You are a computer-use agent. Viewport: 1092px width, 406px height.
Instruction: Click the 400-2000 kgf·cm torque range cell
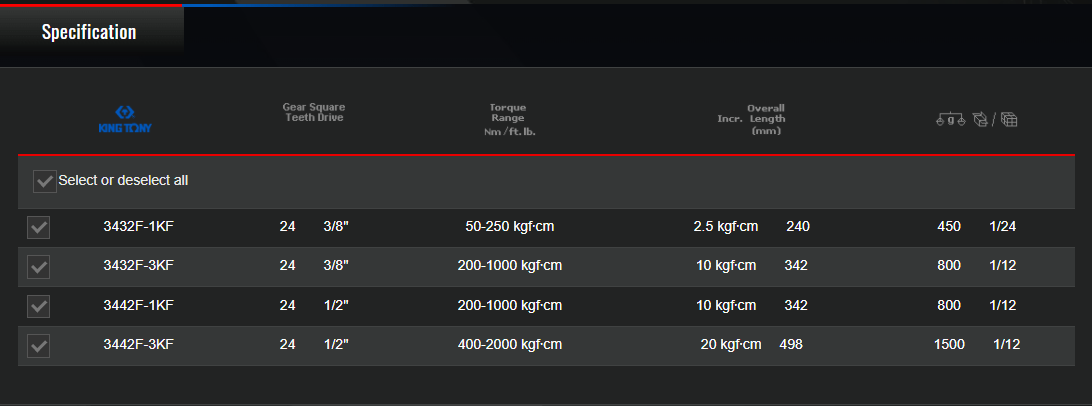[510, 344]
